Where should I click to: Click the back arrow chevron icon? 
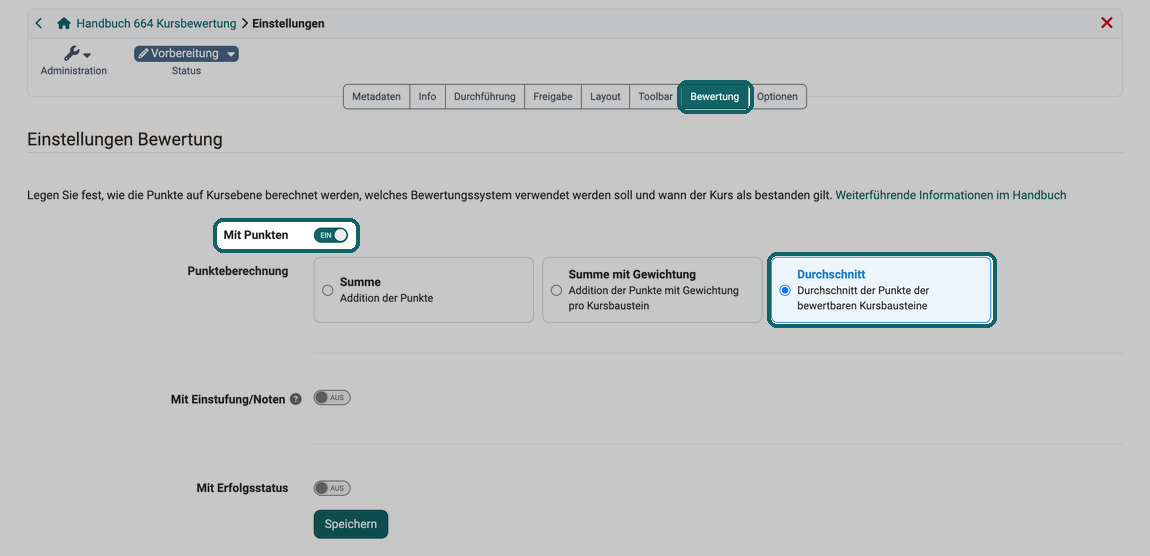coord(39,23)
